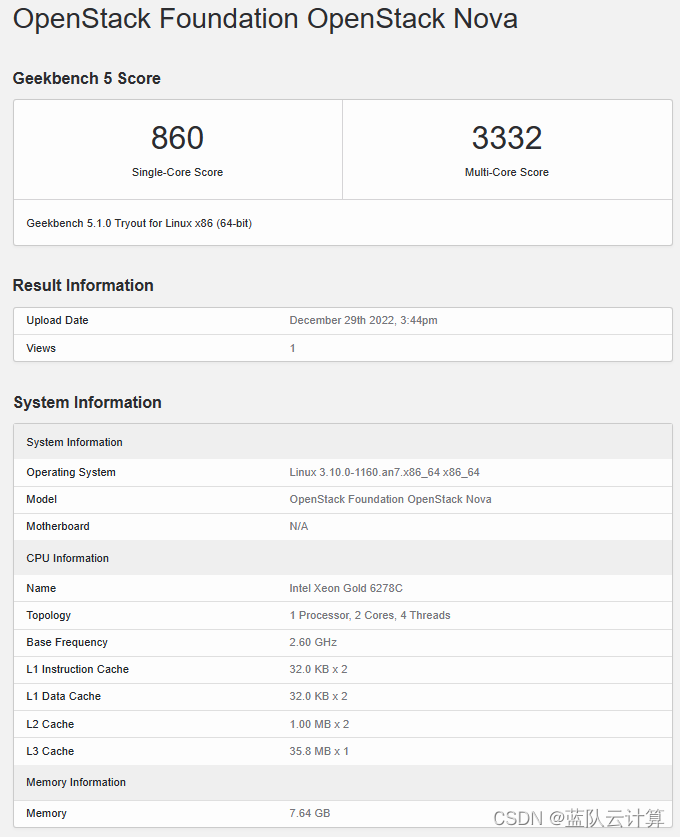
Task: Click the Motherboard label
Action: click(58, 526)
